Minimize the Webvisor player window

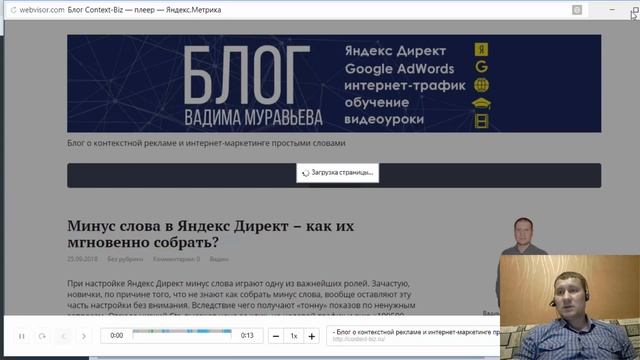[612, 9]
